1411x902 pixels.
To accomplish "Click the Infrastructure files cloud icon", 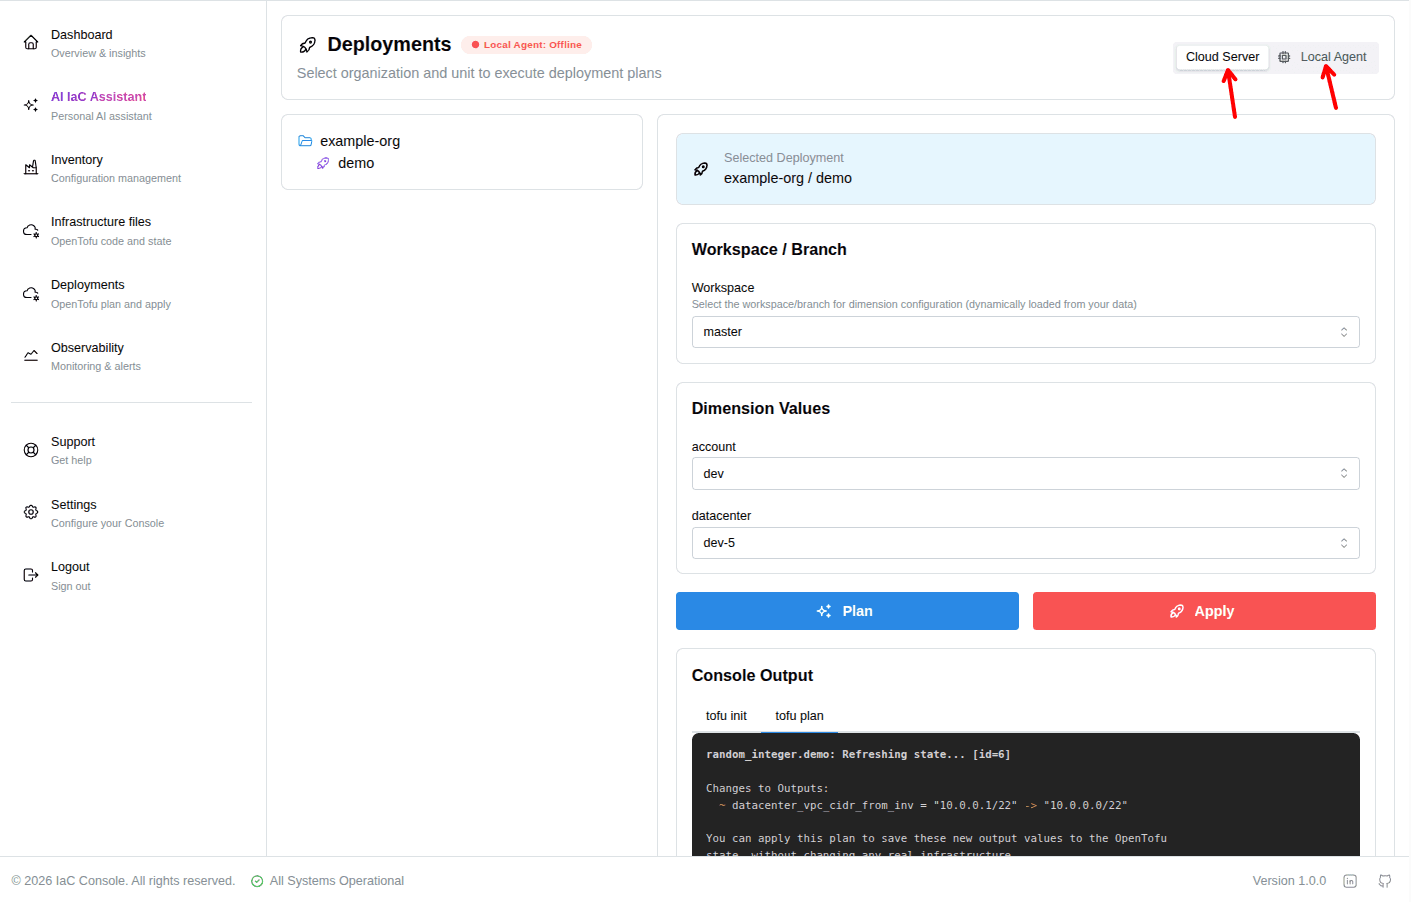I will [x=31, y=229].
